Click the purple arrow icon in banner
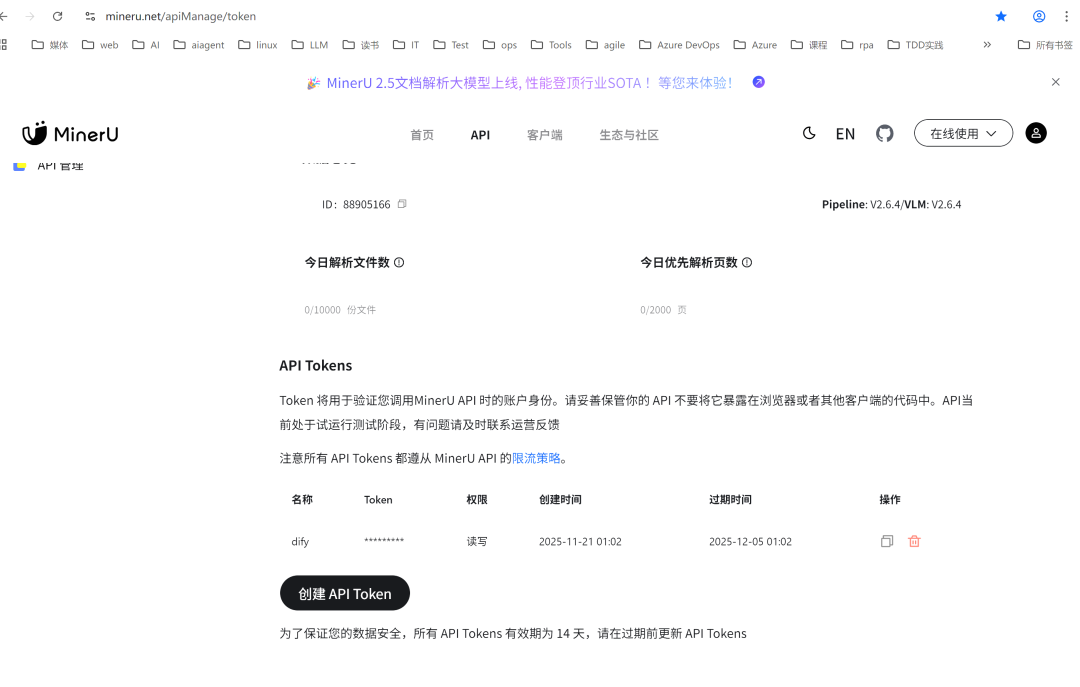Screen dimensions: 1080x687 (758, 82)
